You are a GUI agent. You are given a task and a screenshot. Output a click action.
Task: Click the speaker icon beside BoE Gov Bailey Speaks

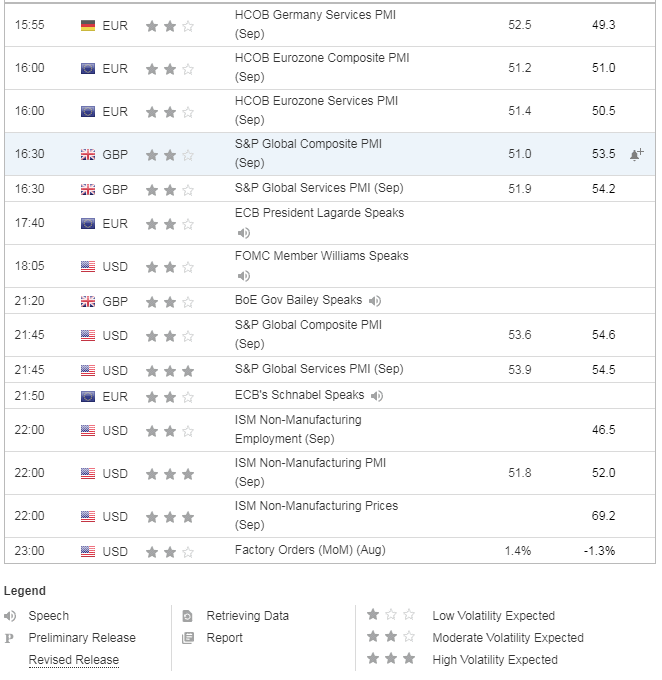coord(375,301)
